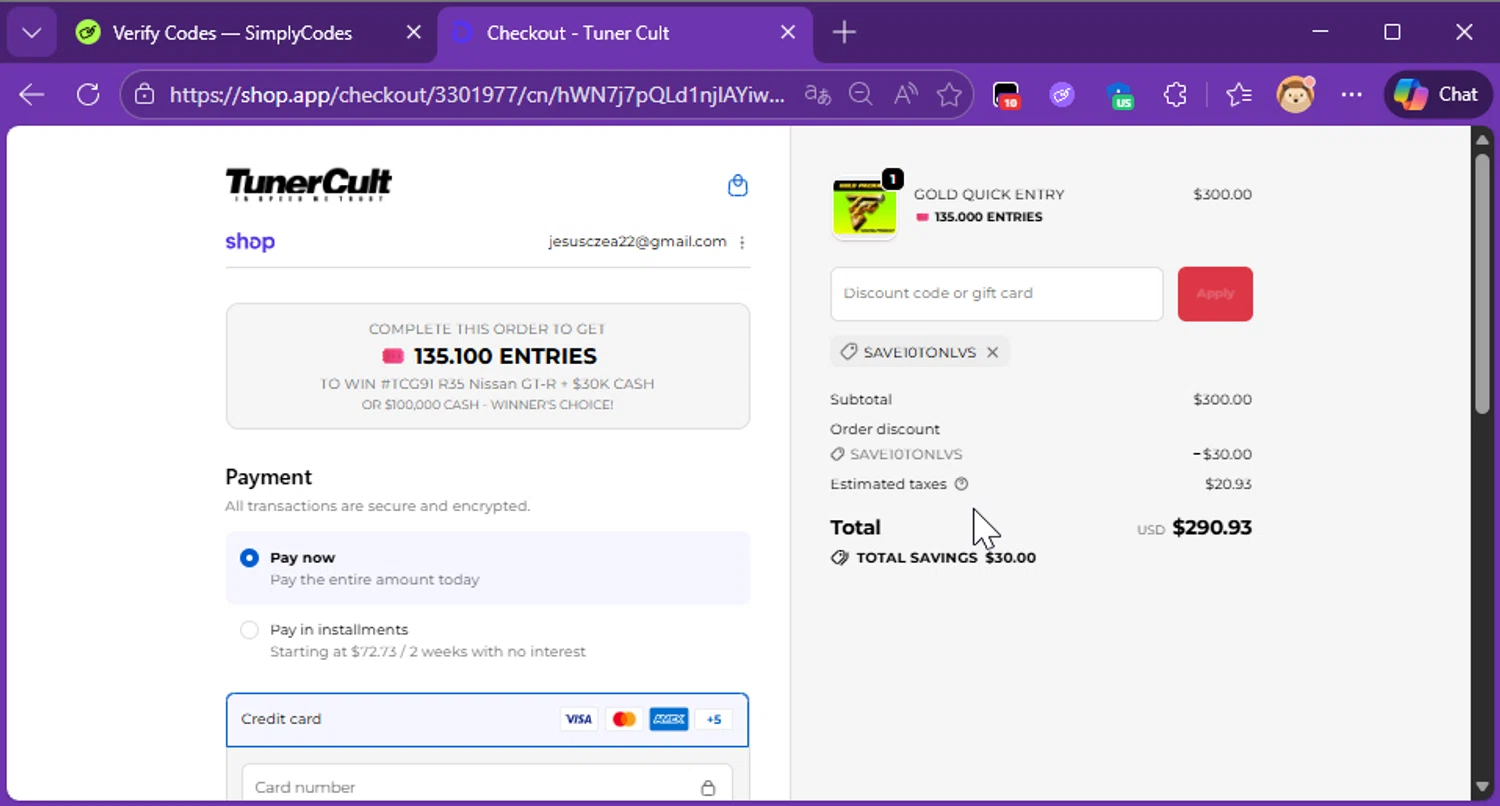This screenshot has height=806, width=1500.
Task: Close the Checkout - Tuner Cult tab
Action: pyautogui.click(x=788, y=33)
